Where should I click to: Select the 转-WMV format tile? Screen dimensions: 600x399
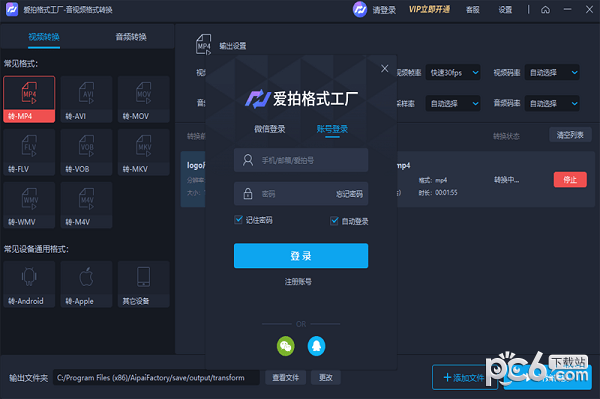click(29, 205)
